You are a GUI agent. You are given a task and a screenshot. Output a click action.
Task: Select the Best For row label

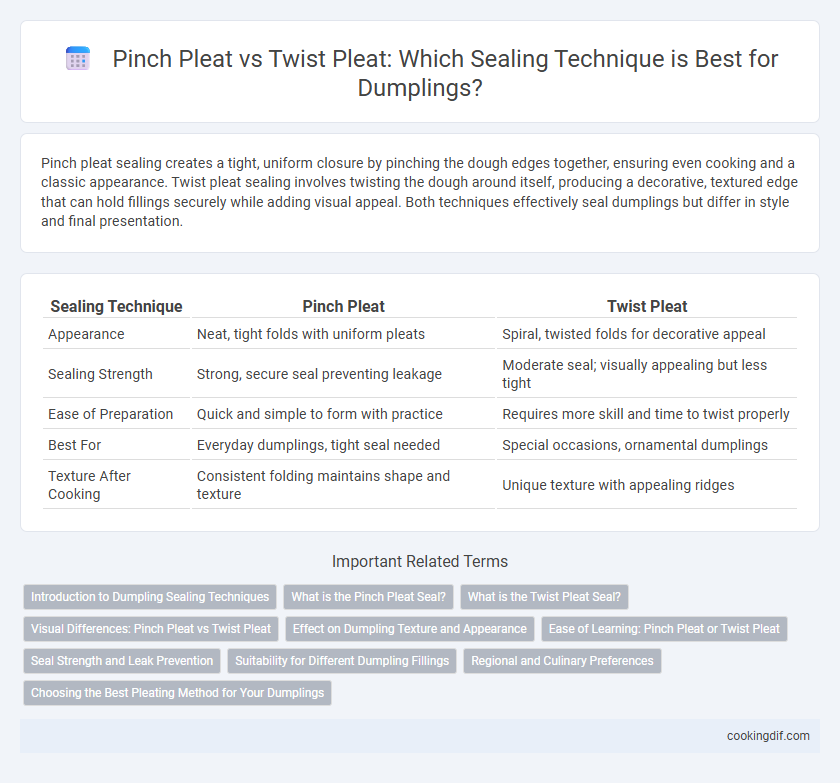coord(74,445)
